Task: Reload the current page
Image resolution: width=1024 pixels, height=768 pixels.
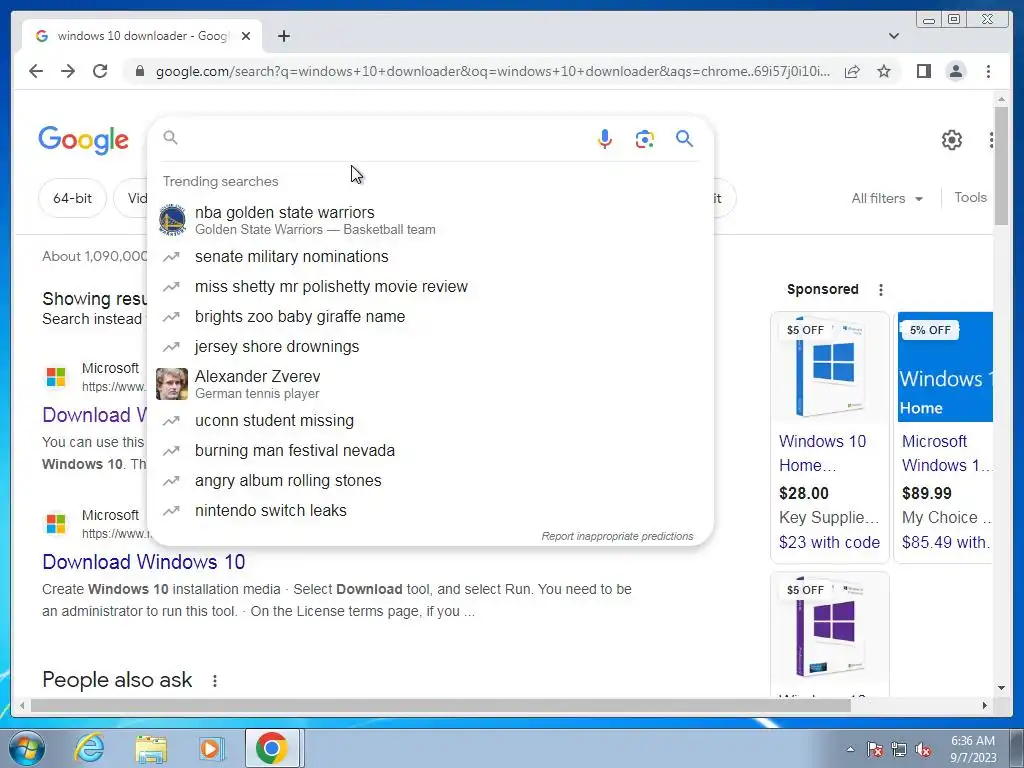Action: [x=100, y=71]
